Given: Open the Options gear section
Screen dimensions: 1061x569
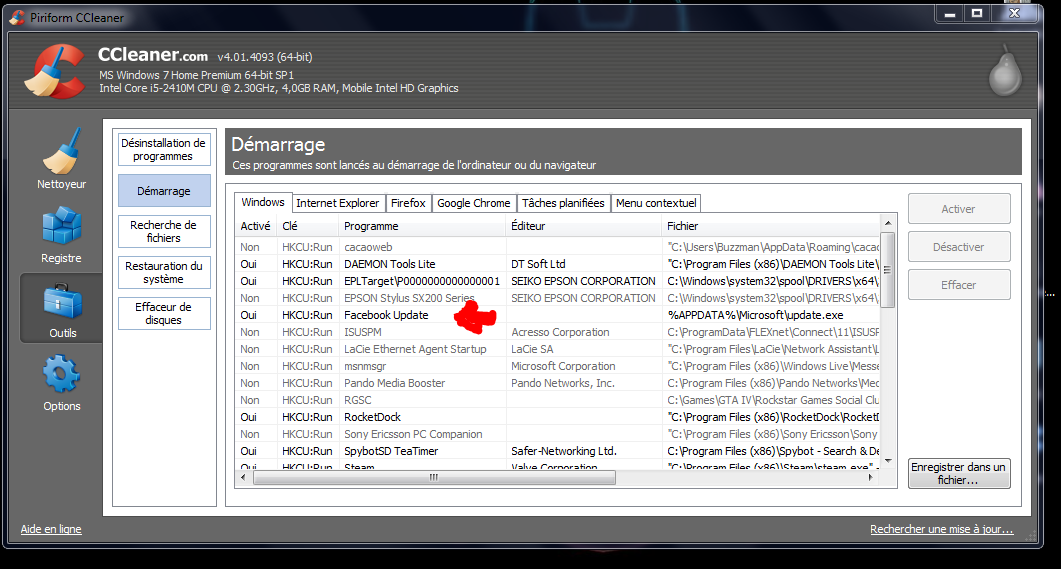Looking at the screenshot, I should [62, 384].
